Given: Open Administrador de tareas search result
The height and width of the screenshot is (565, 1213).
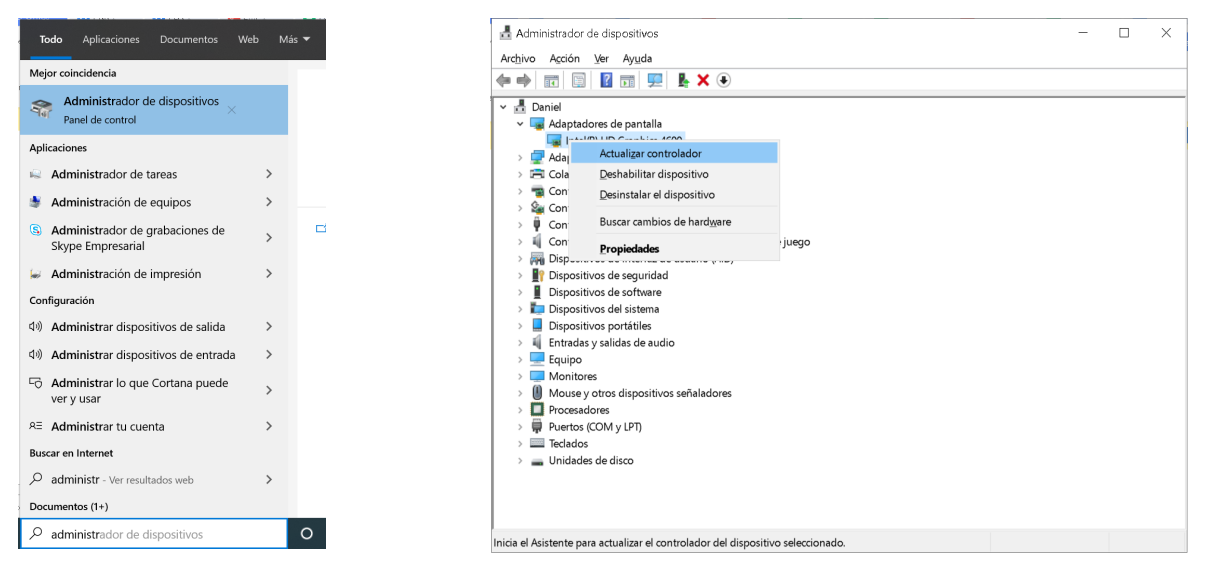Looking at the screenshot, I should [154, 174].
